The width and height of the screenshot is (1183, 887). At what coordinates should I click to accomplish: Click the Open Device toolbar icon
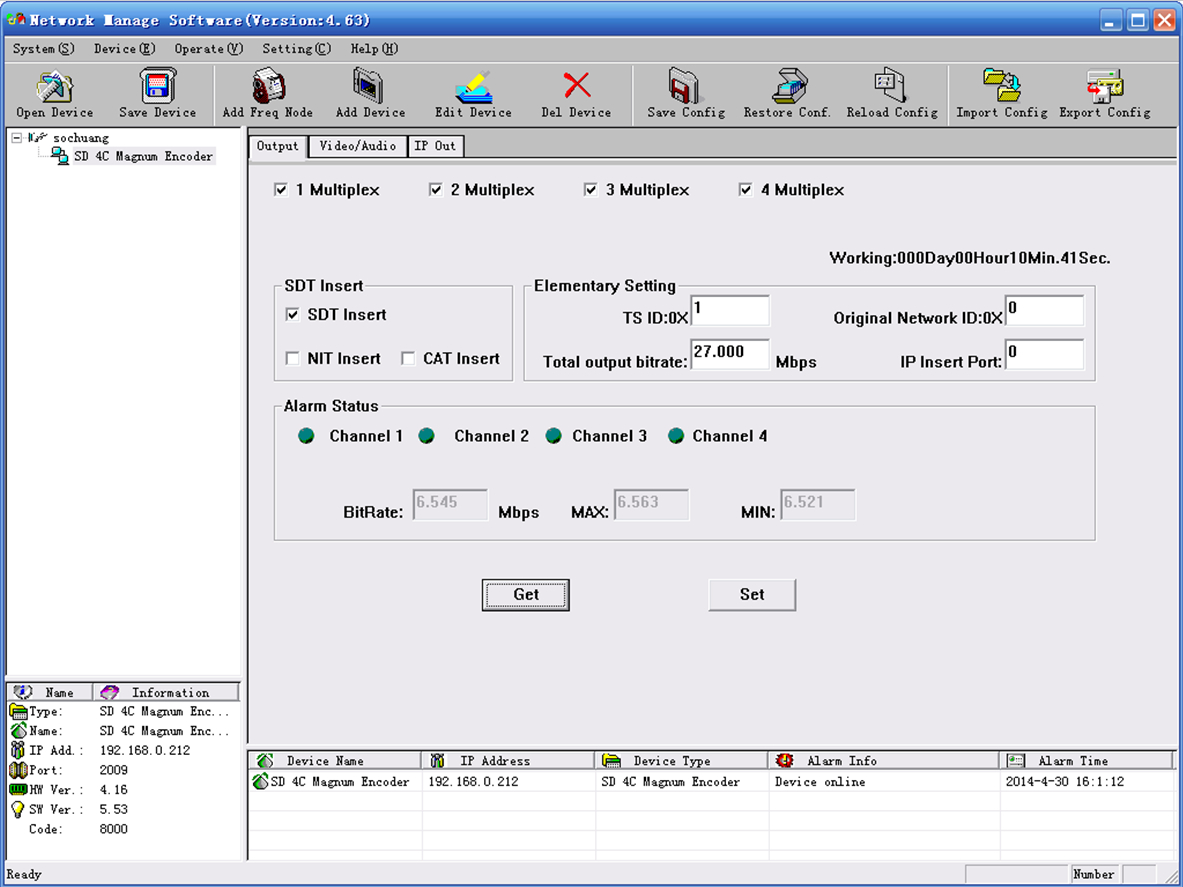pos(54,86)
